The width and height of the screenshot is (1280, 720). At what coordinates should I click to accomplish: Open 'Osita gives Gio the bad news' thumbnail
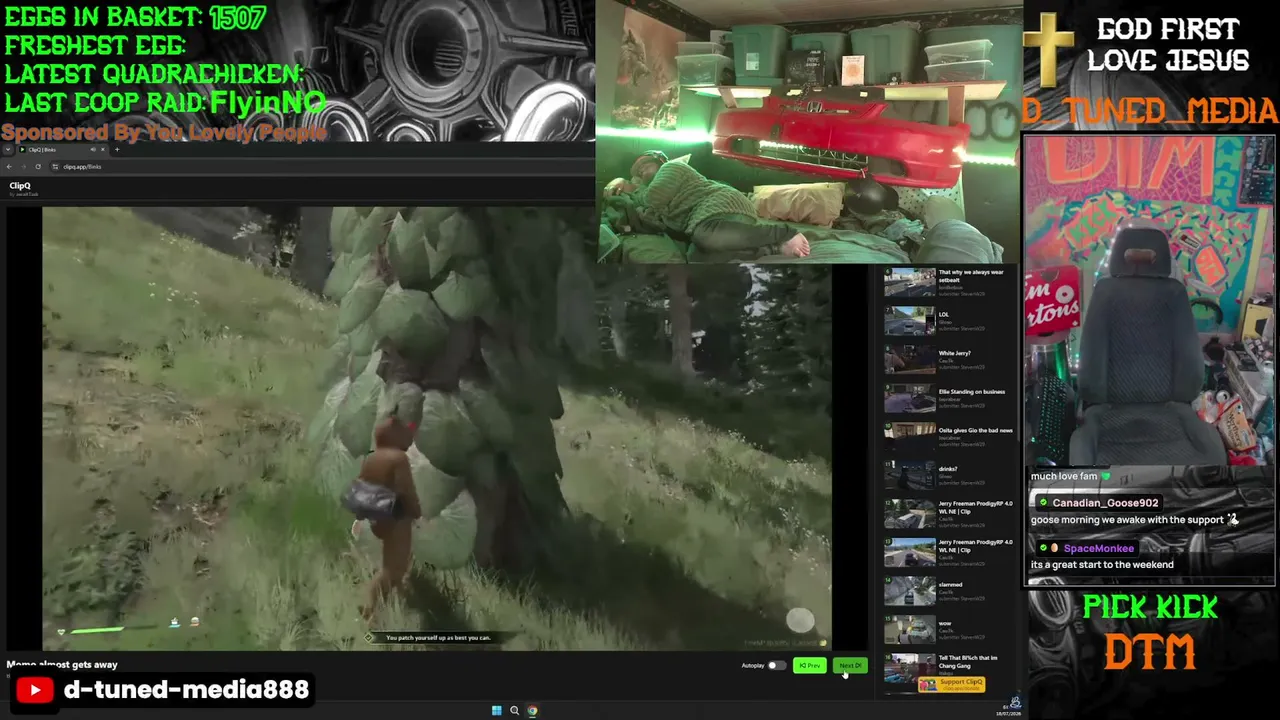[909, 437]
